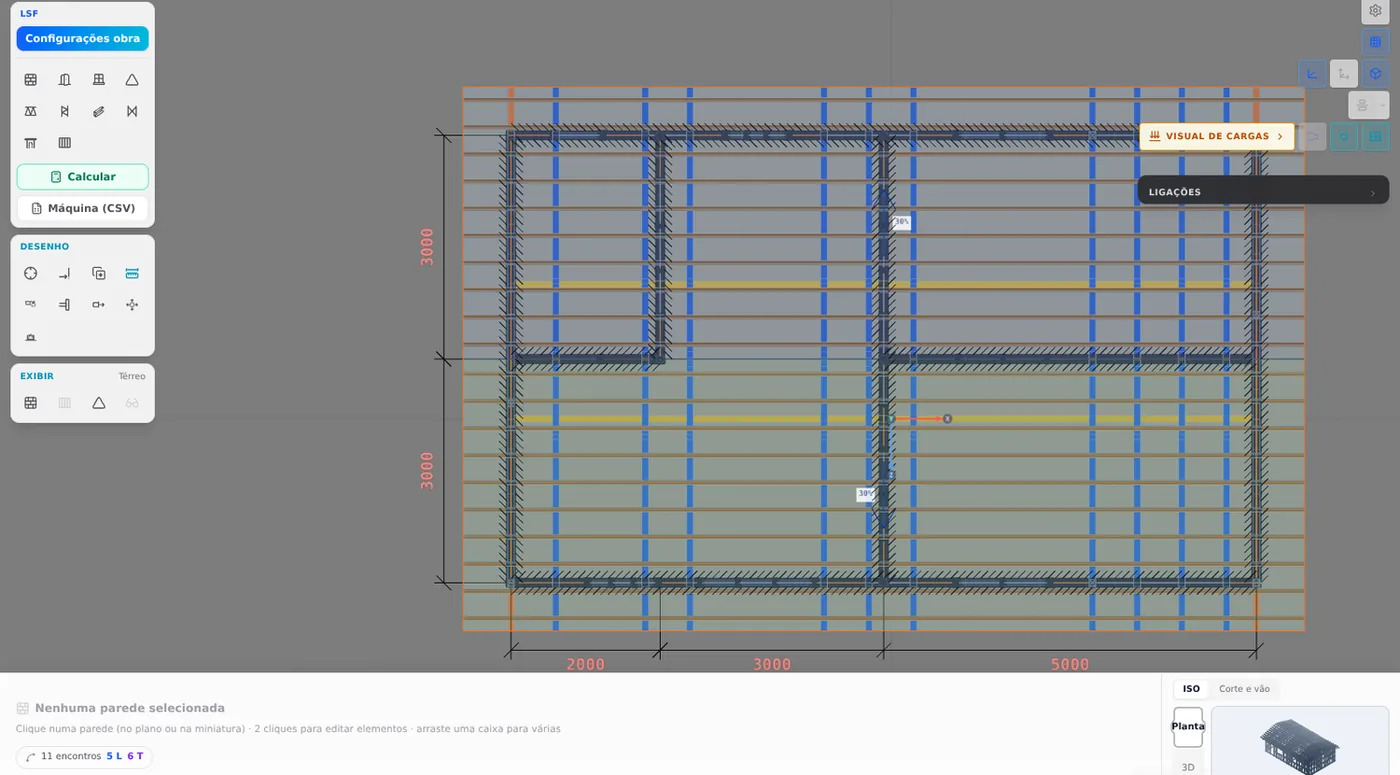
Task: Select the door opening tool in LSF
Action: pyautogui.click(x=65, y=80)
